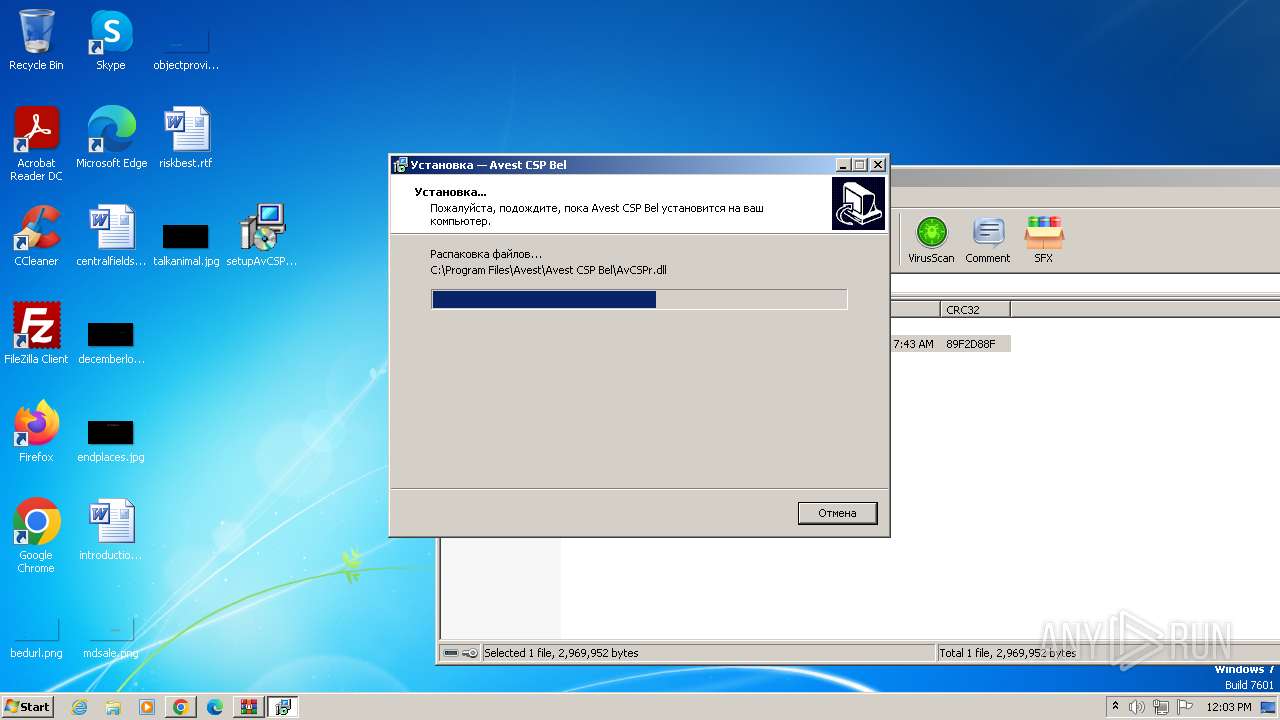Cancel installation with the Отмена button
This screenshot has height=720, width=1280.
point(837,513)
